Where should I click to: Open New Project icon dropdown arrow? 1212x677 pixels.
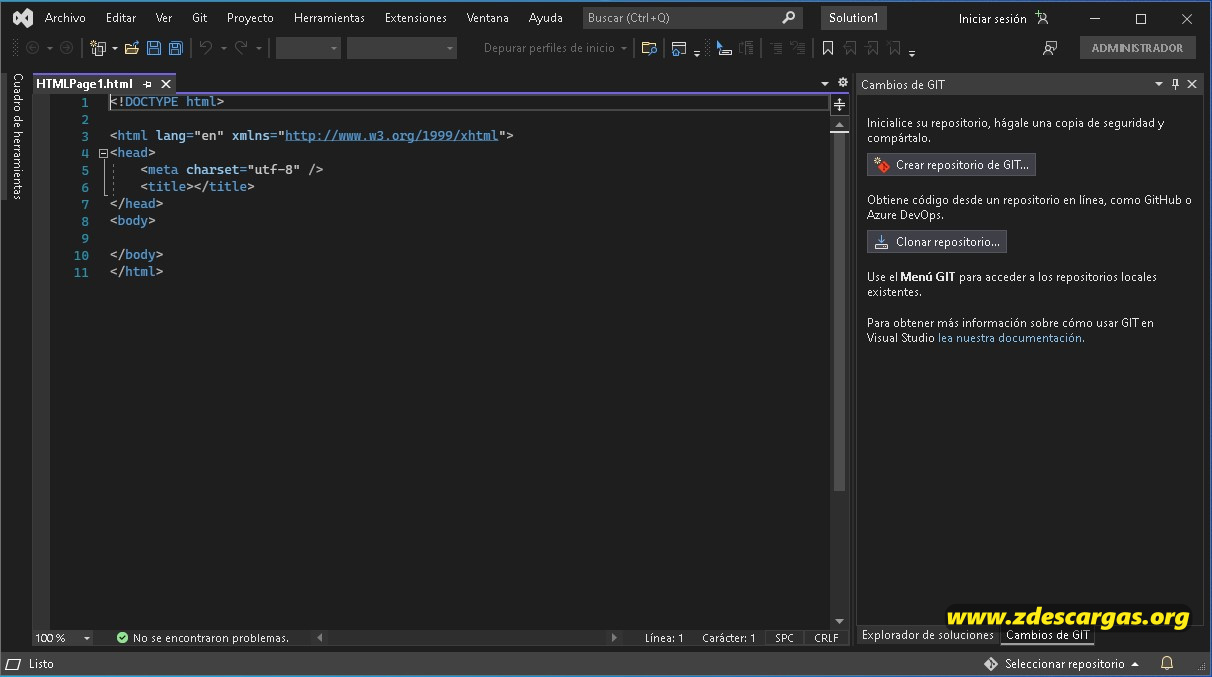(115, 48)
